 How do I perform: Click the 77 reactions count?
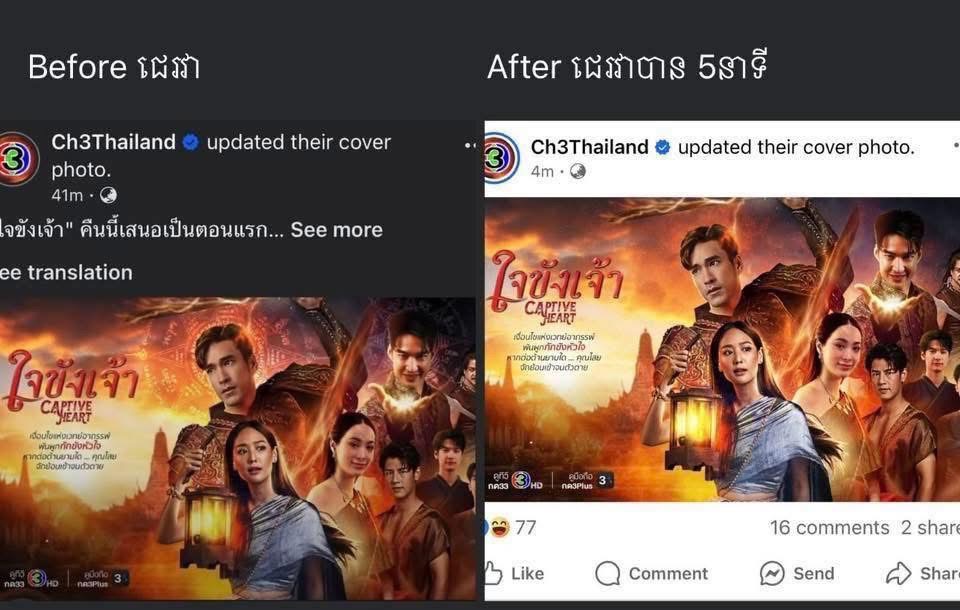coord(525,527)
